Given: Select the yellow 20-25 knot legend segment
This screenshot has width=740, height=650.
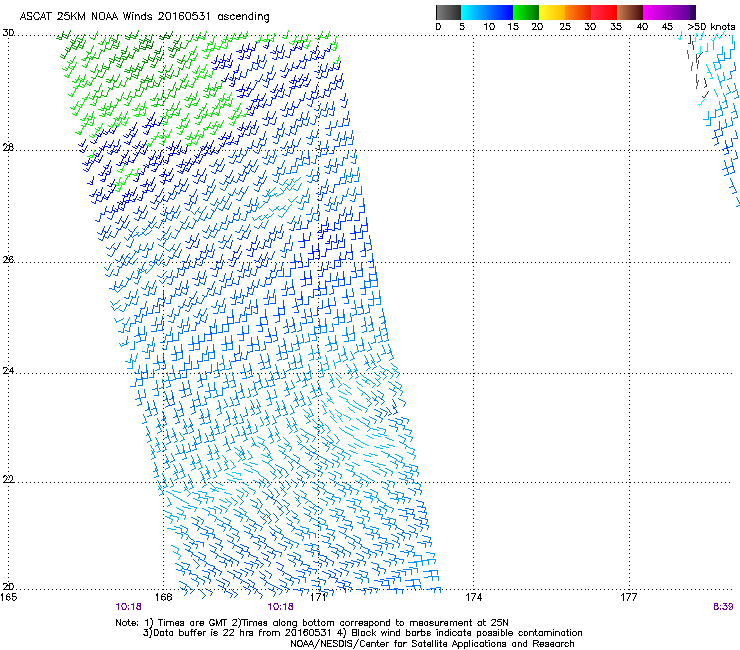Looking at the screenshot, I should [552, 12].
